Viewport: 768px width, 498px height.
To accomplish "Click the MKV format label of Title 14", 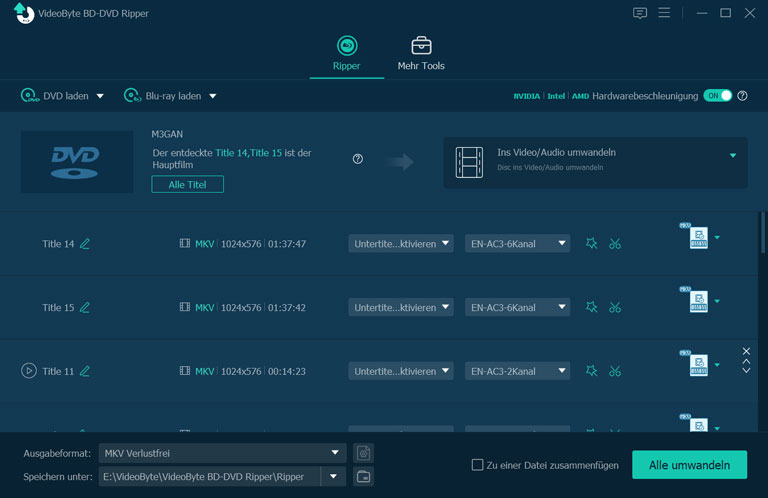I will 205,244.
